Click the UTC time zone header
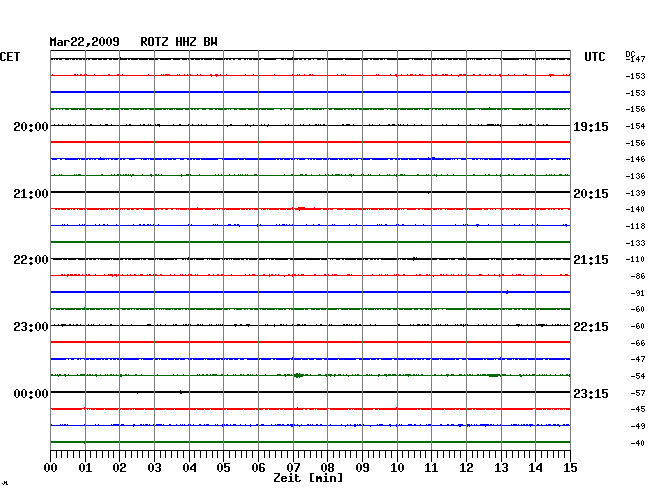The width and height of the screenshot is (650, 494). [x=595, y=57]
